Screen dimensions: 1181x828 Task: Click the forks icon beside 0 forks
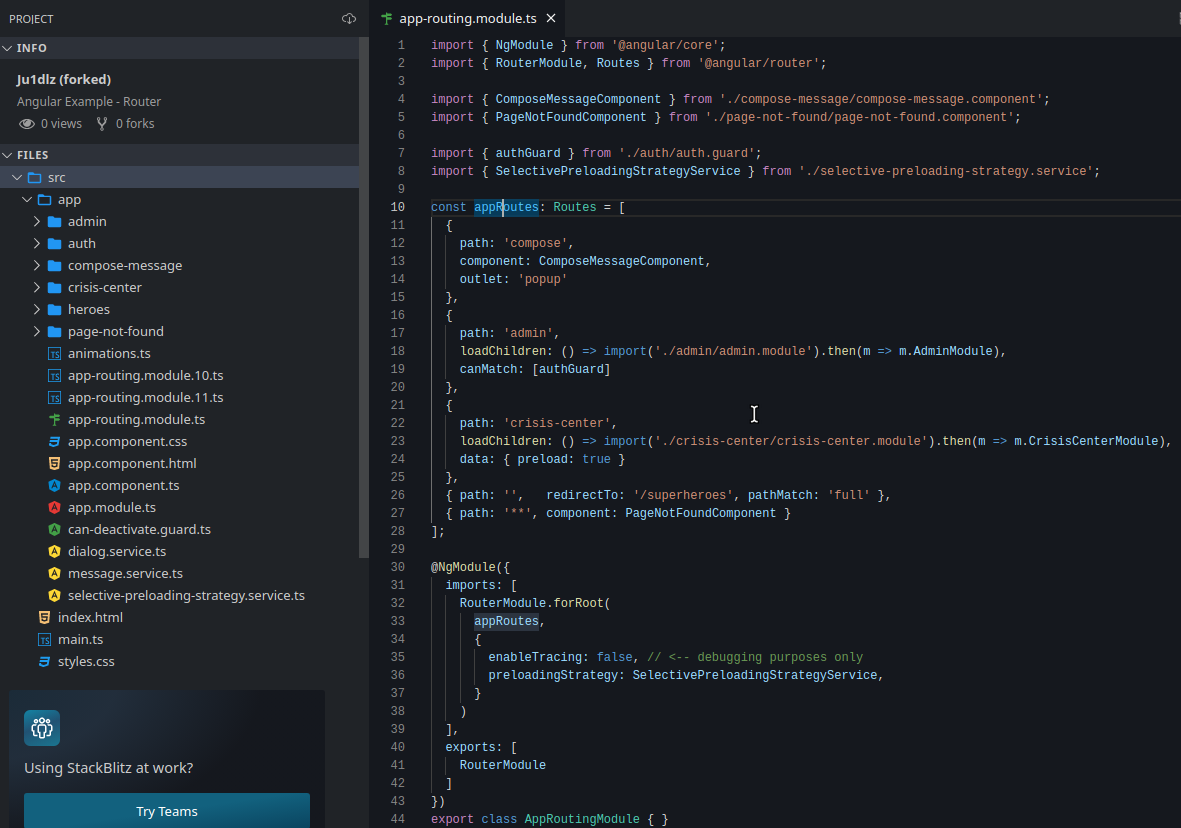coord(102,124)
